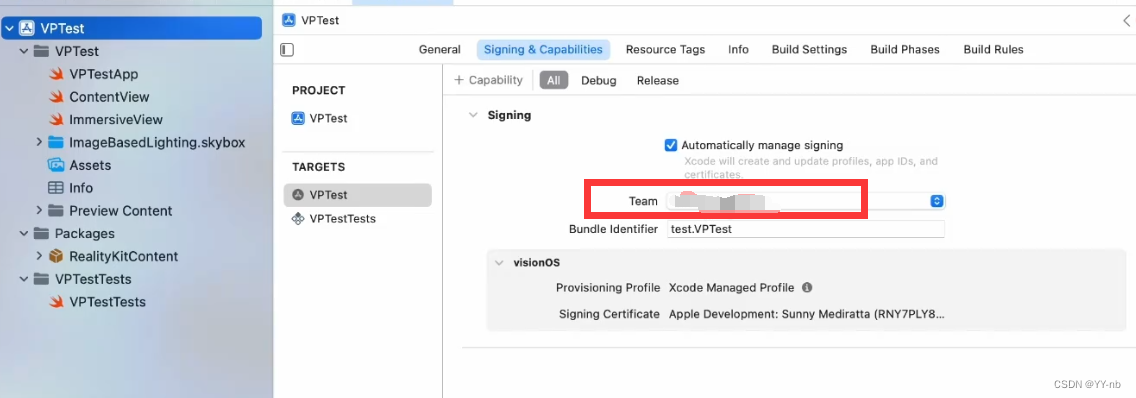
Task: Expand the Preview Content folder
Action: [x=39, y=210]
